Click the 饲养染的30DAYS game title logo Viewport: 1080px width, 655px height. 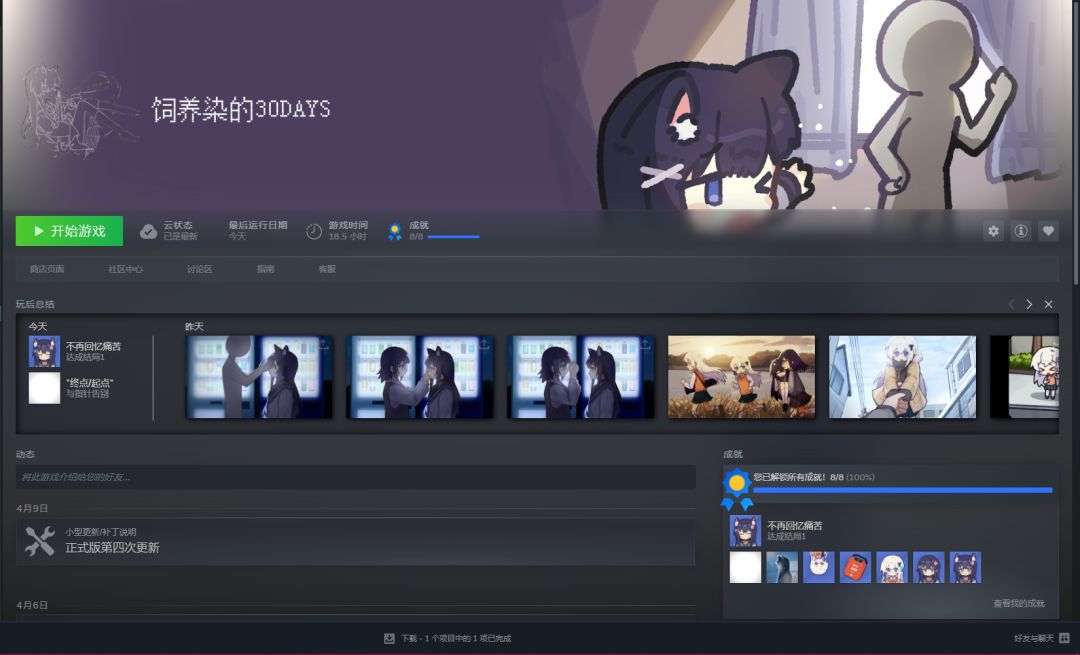(x=241, y=109)
